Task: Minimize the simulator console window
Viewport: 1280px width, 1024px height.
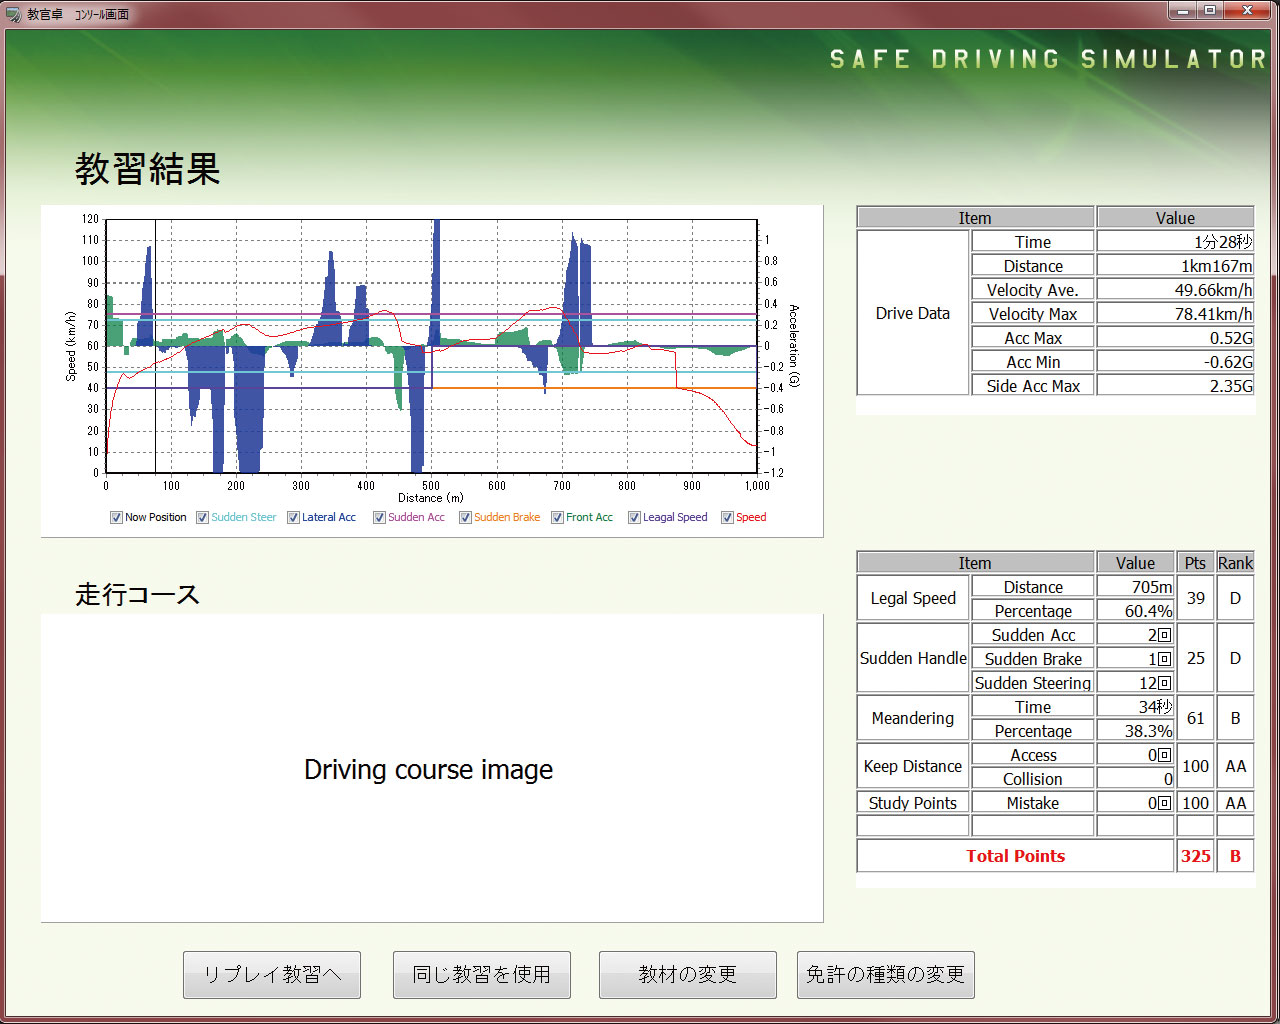Action: tap(1183, 11)
